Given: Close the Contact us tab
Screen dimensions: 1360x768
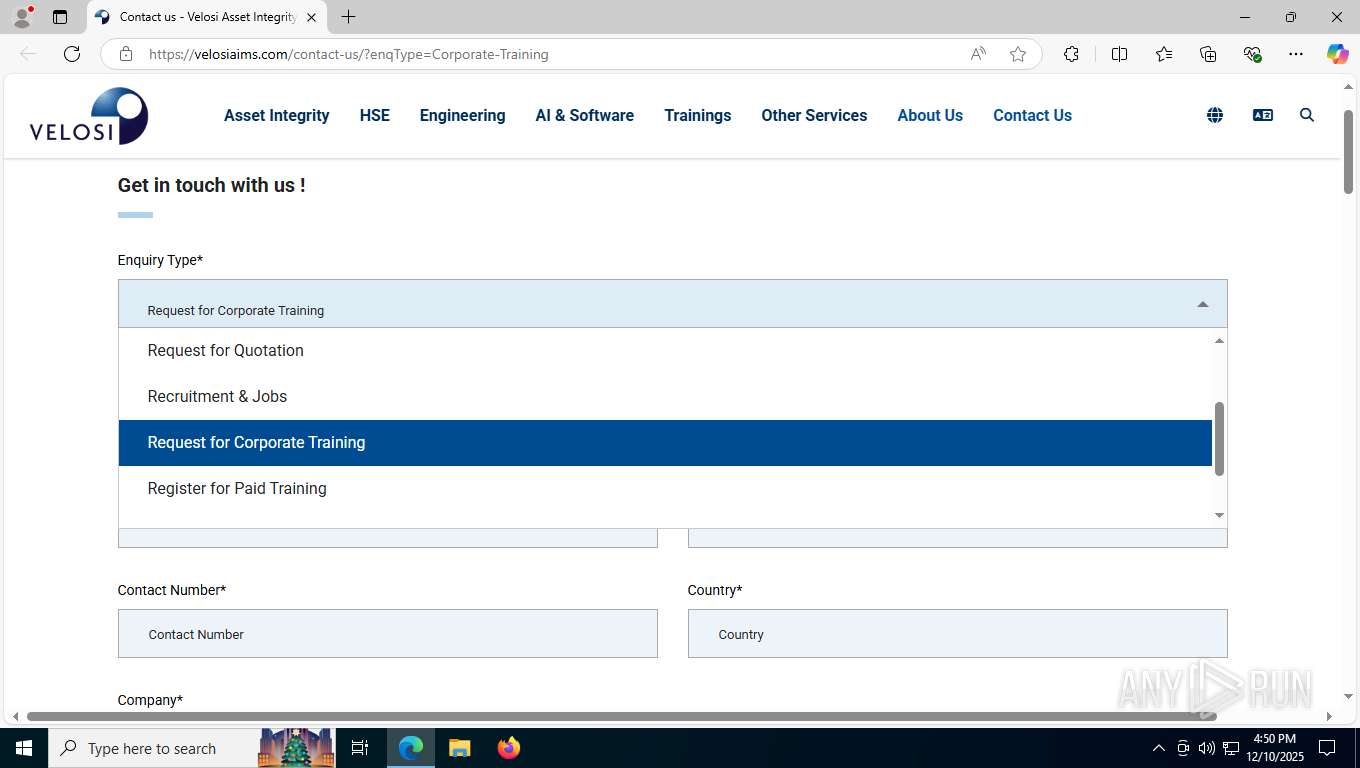Looking at the screenshot, I should pos(311,17).
